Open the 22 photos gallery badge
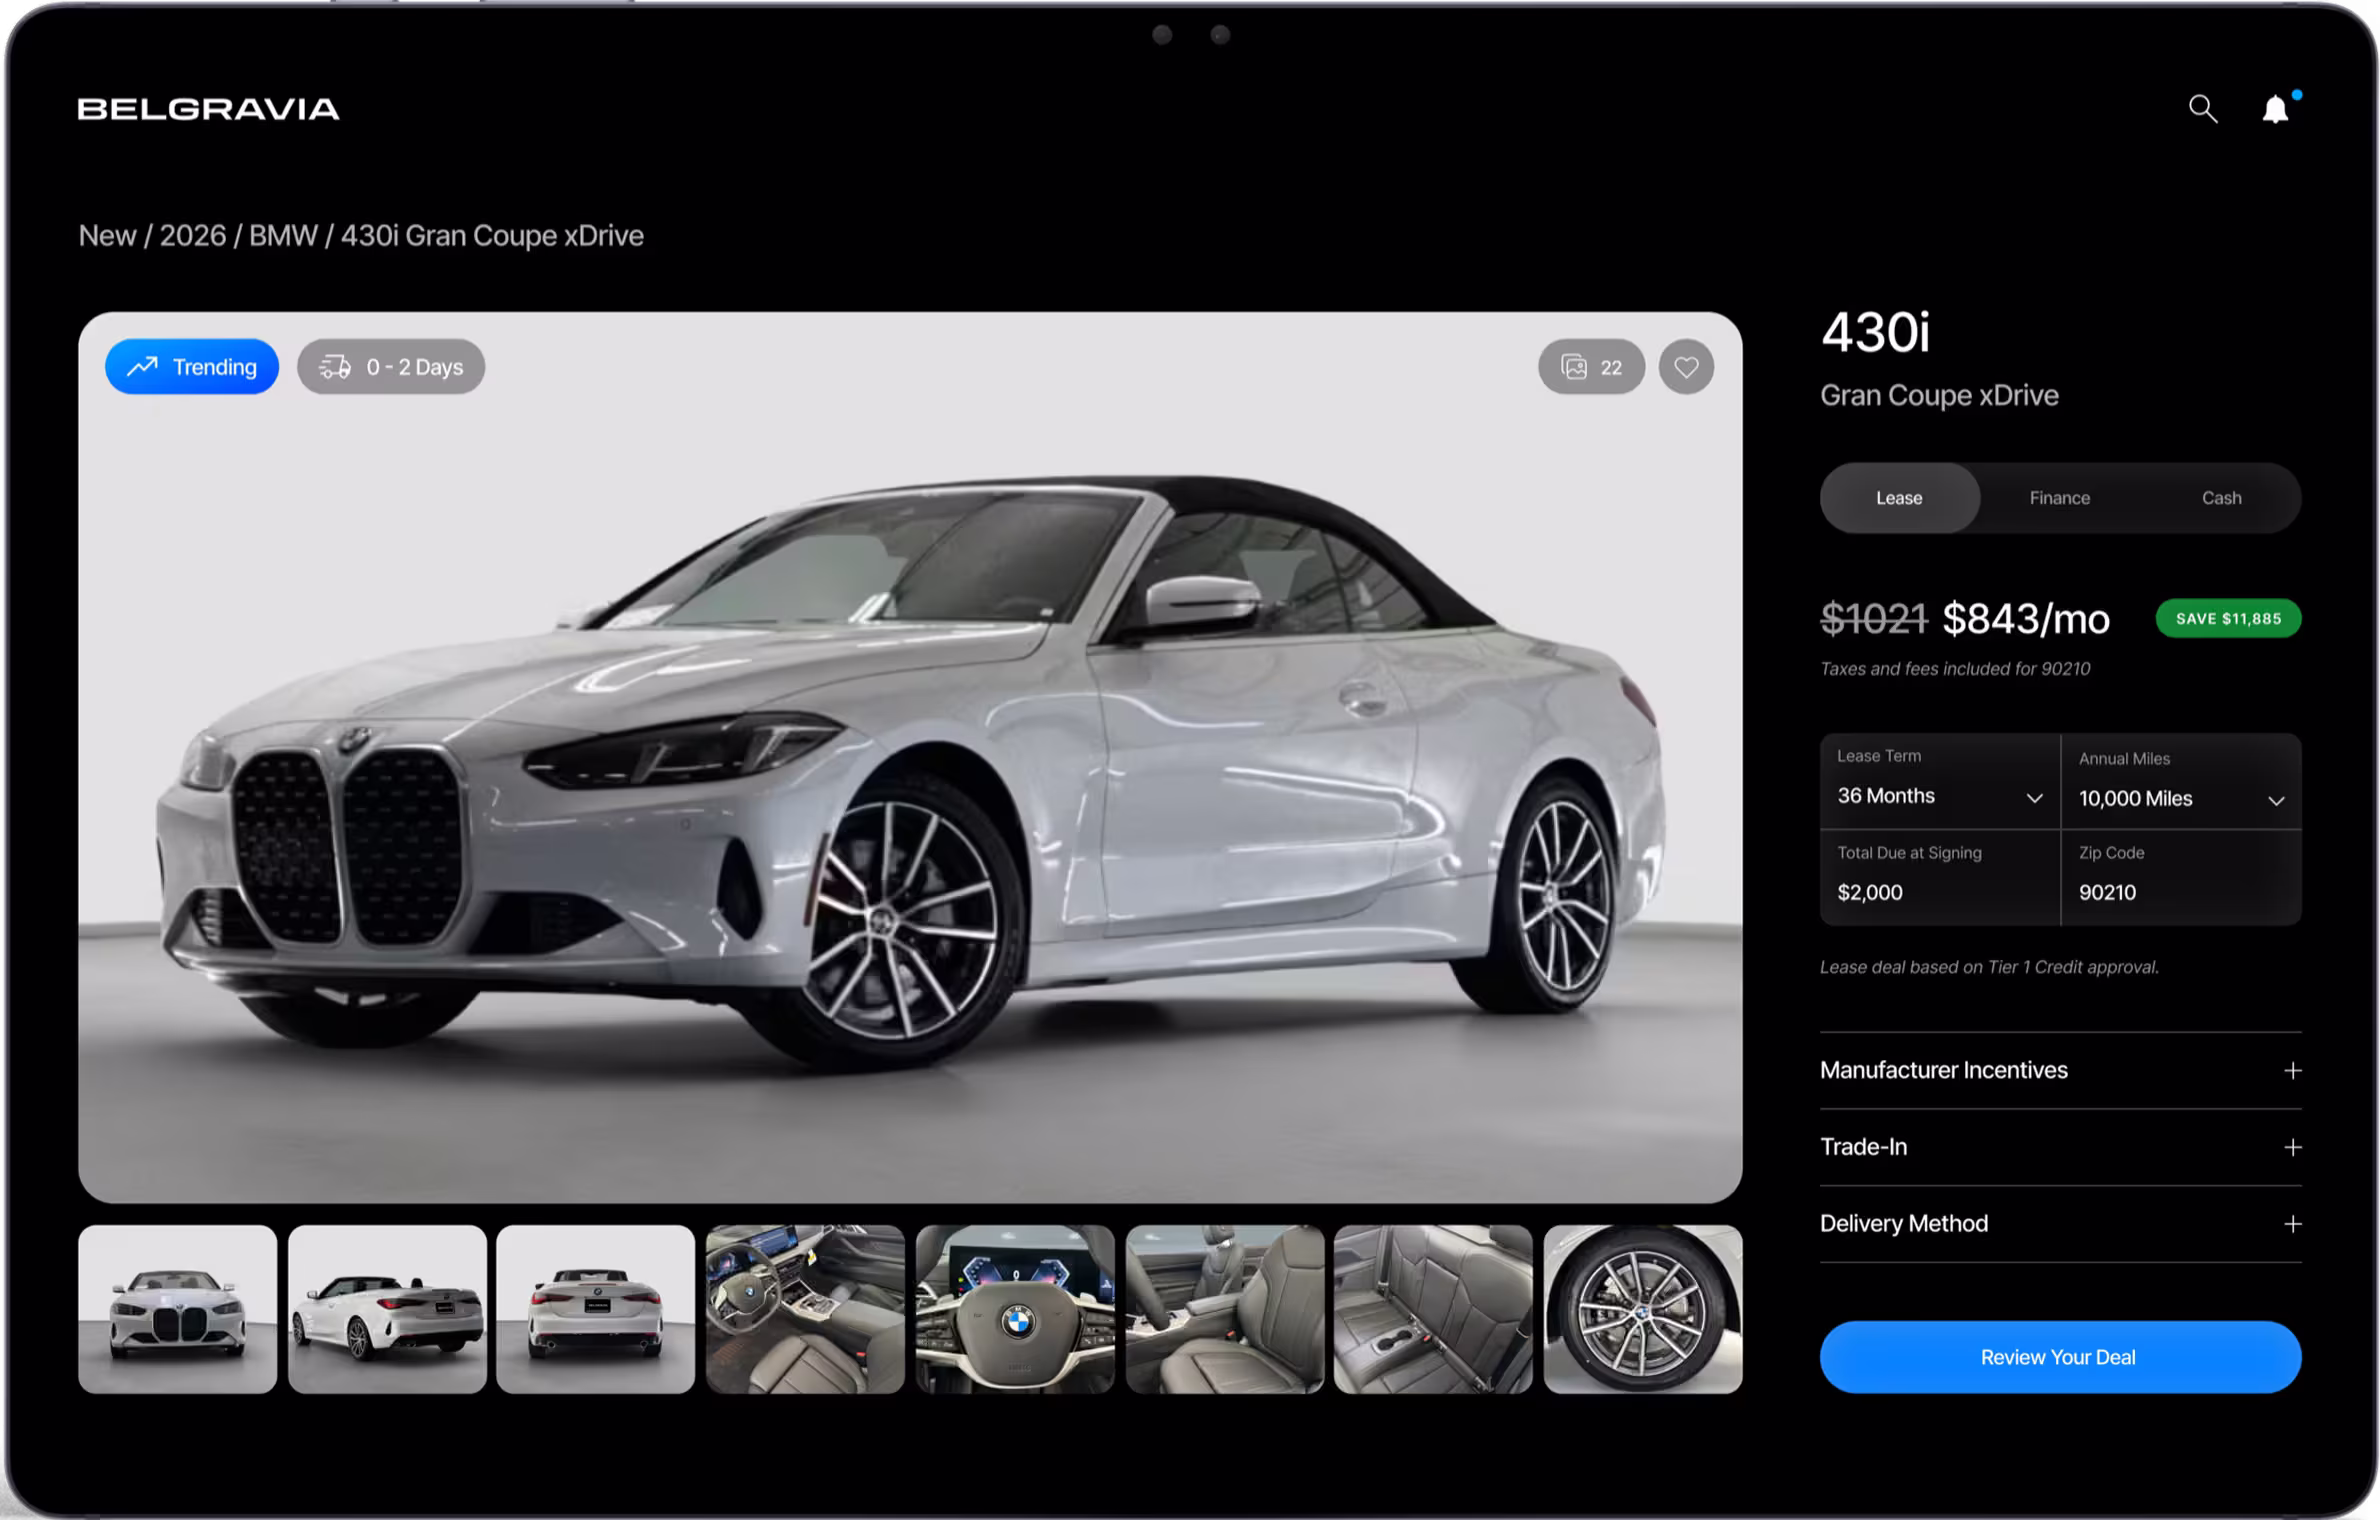This screenshot has width=2380, height=1520. (x=1591, y=367)
